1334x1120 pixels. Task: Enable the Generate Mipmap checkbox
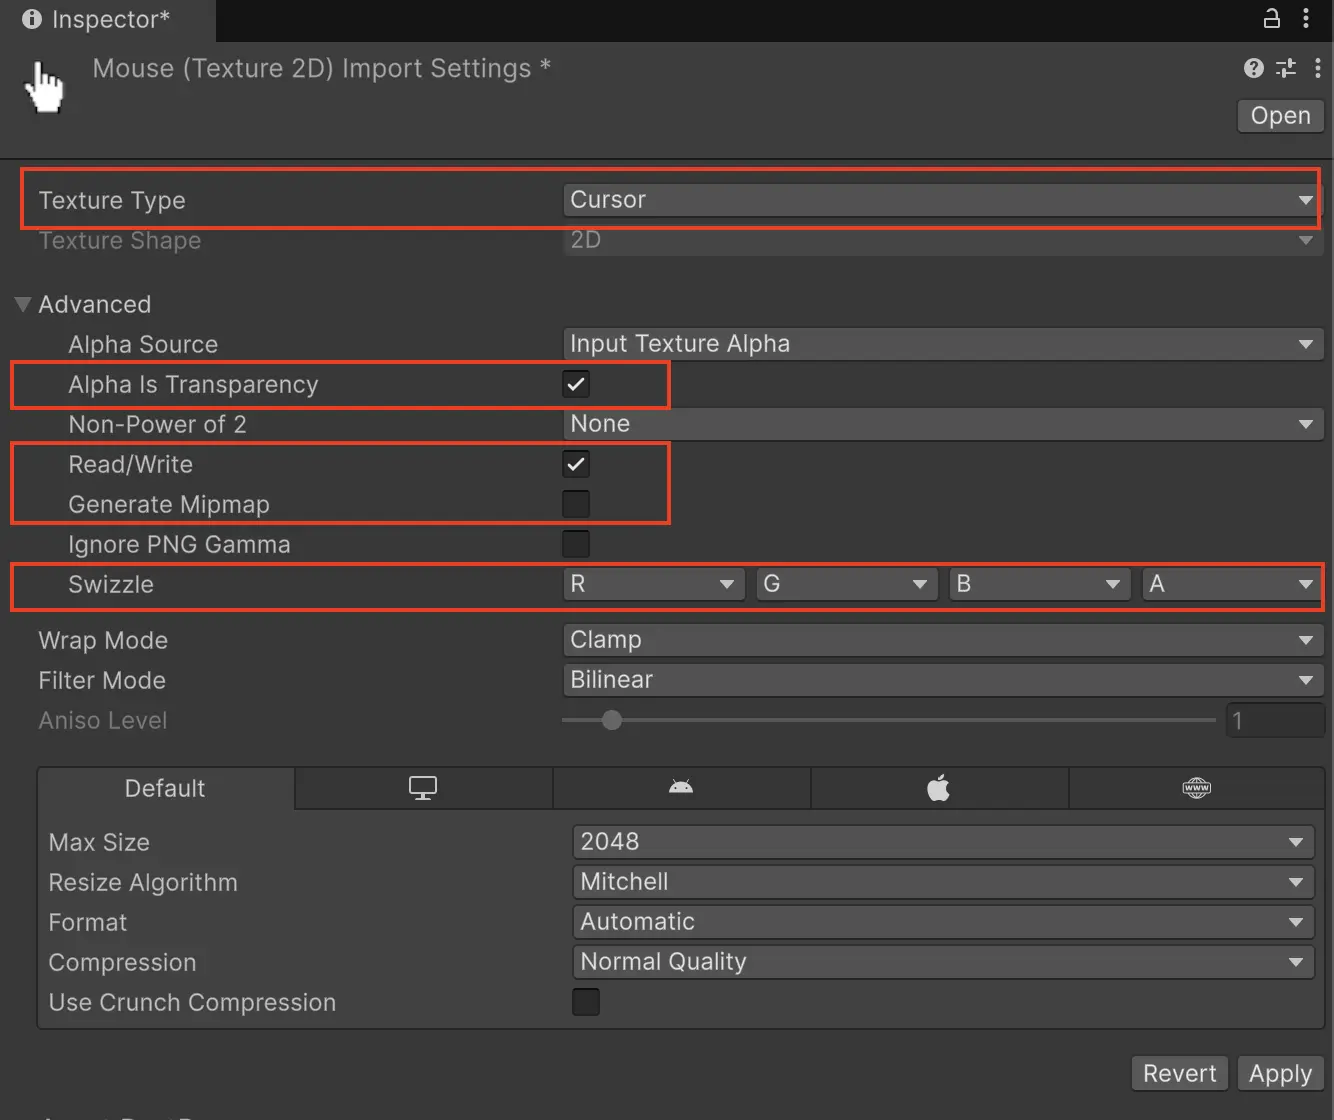click(x=576, y=504)
